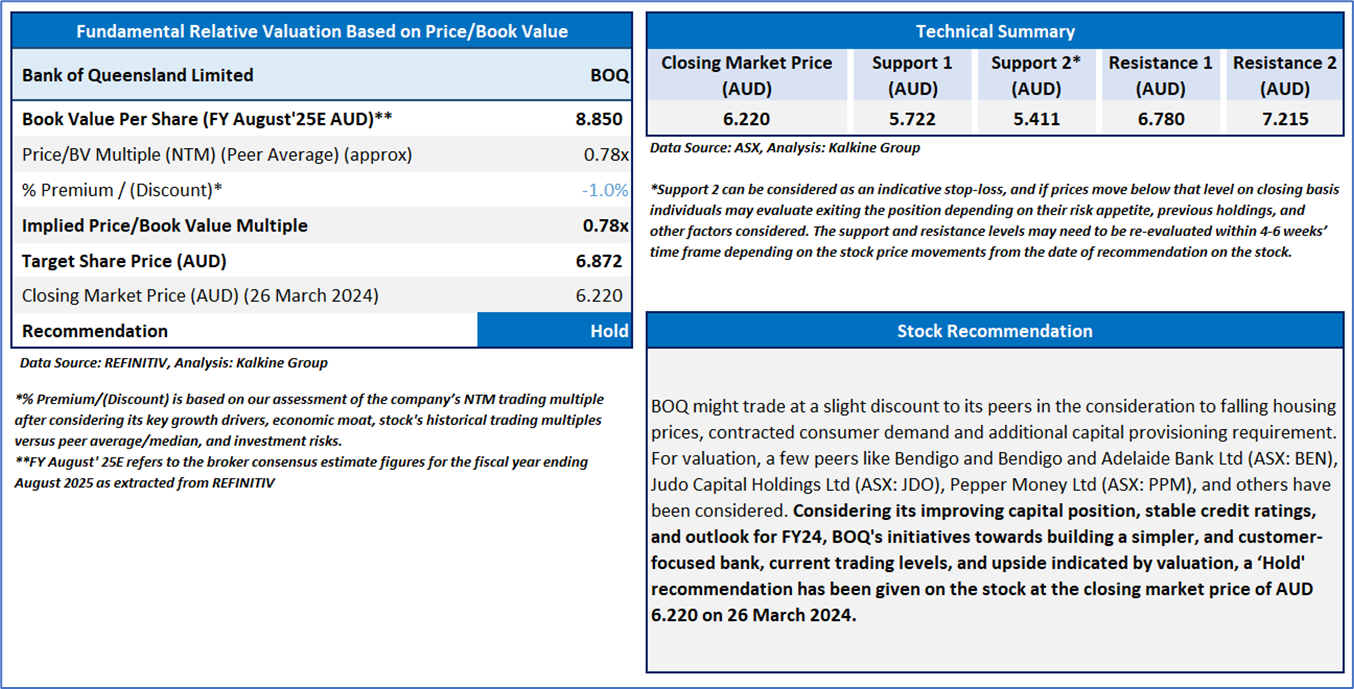Image resolution: width=1354 pixels, height=689 pixels.
Task: Click 'Data Source: REFINITIV' note
Action: (x=173, y=363)
